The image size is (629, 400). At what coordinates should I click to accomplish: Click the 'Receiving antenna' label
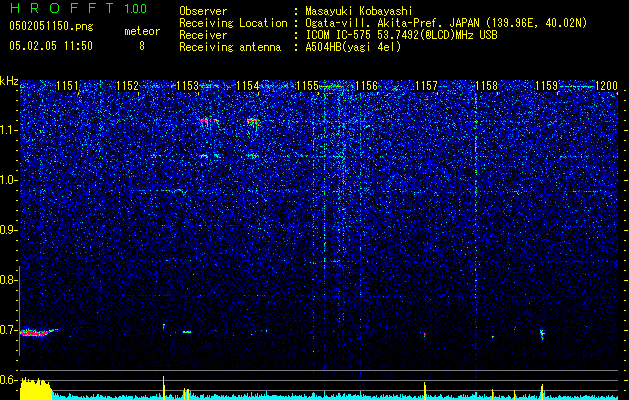pos(230,47)
